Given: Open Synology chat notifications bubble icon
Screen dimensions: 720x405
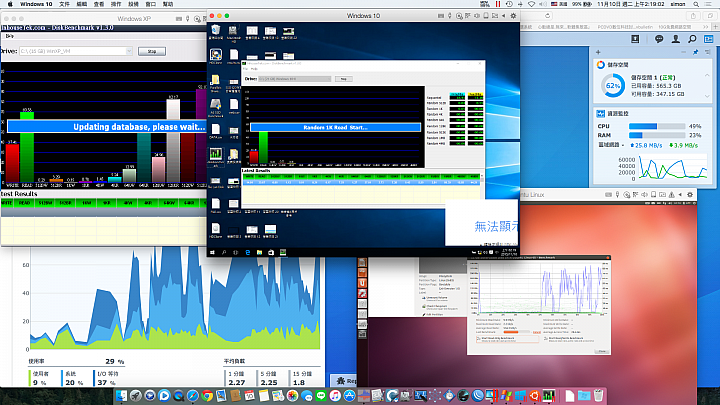Looking at the screenshot, I should coord(659,39).
